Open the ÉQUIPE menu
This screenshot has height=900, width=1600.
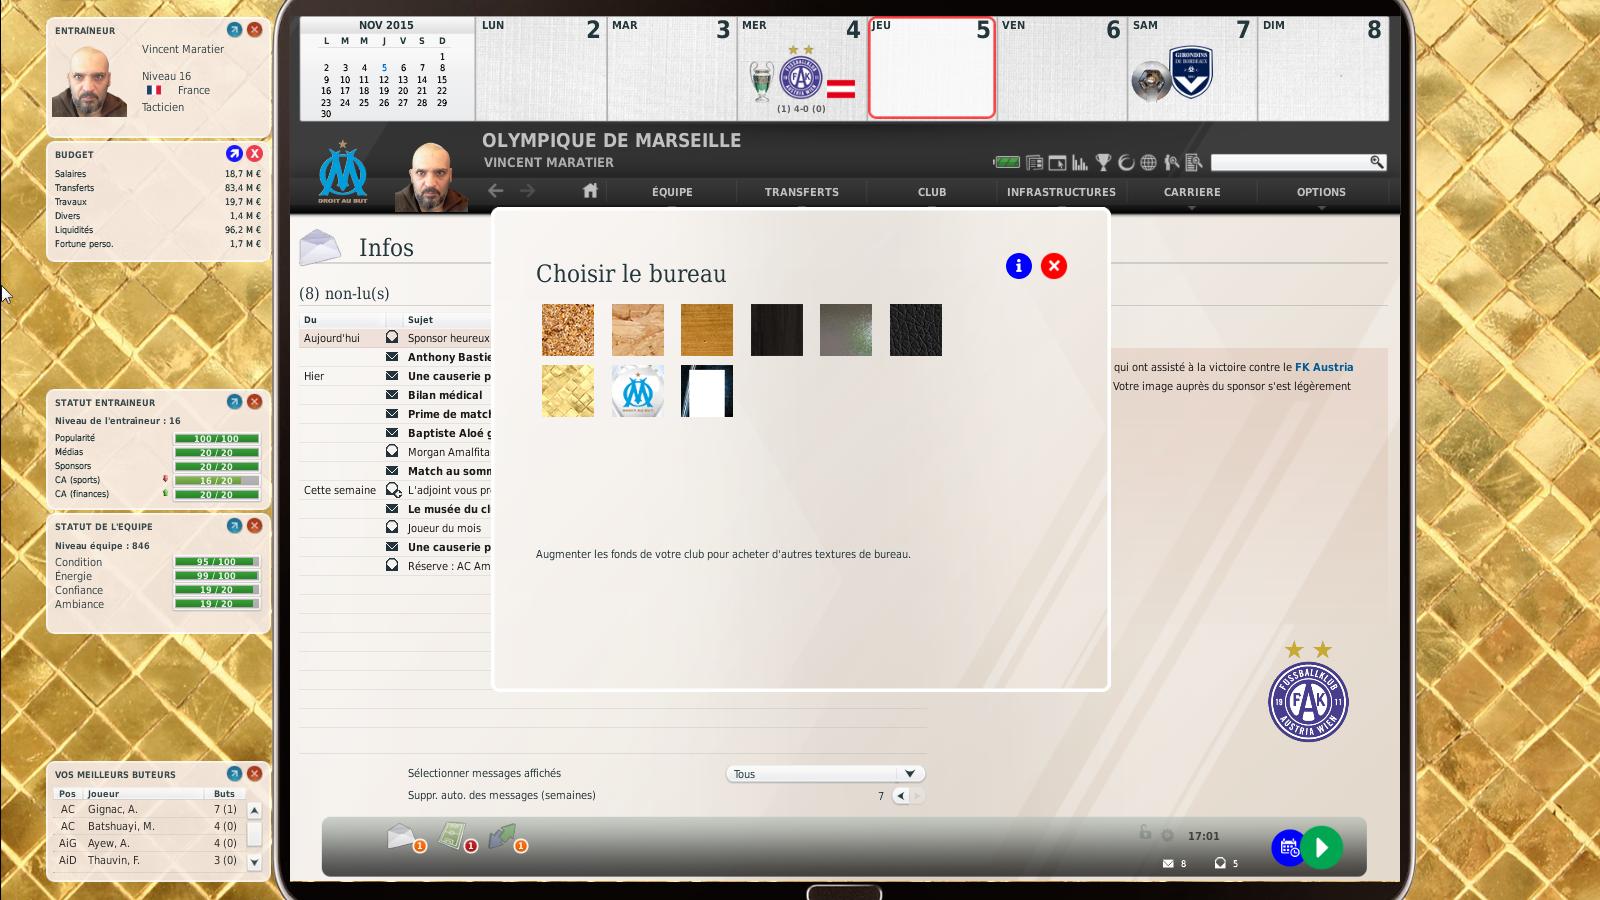(672, 192)
